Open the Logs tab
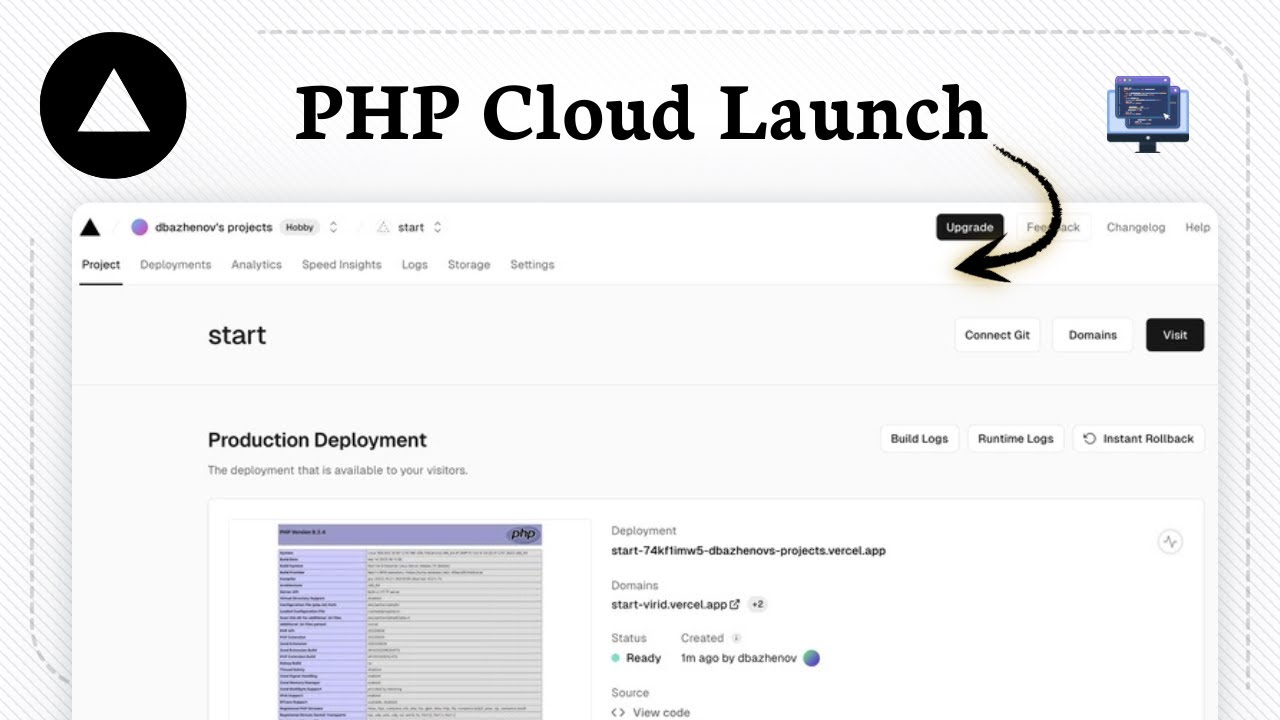 click(x=415, y=265)
